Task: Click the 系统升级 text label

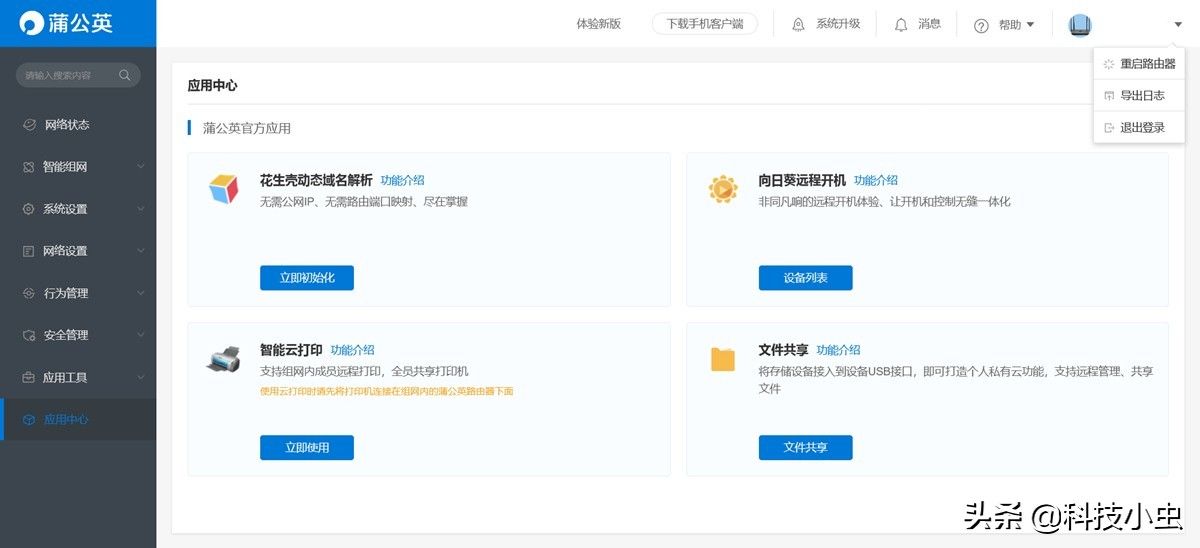Action: click(x=838, y=24)
